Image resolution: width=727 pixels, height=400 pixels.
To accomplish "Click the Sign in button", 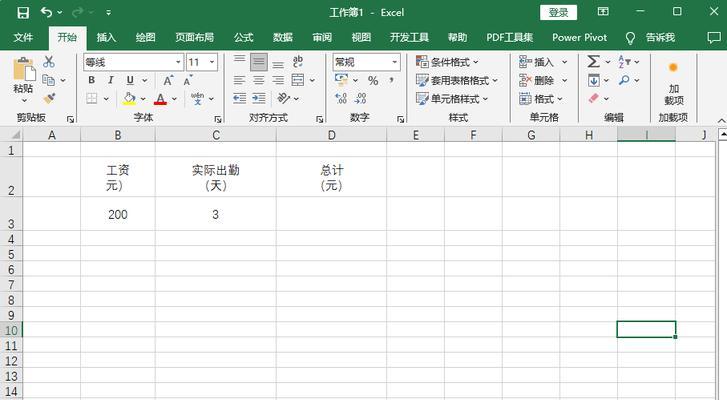I will coord(558,13).
